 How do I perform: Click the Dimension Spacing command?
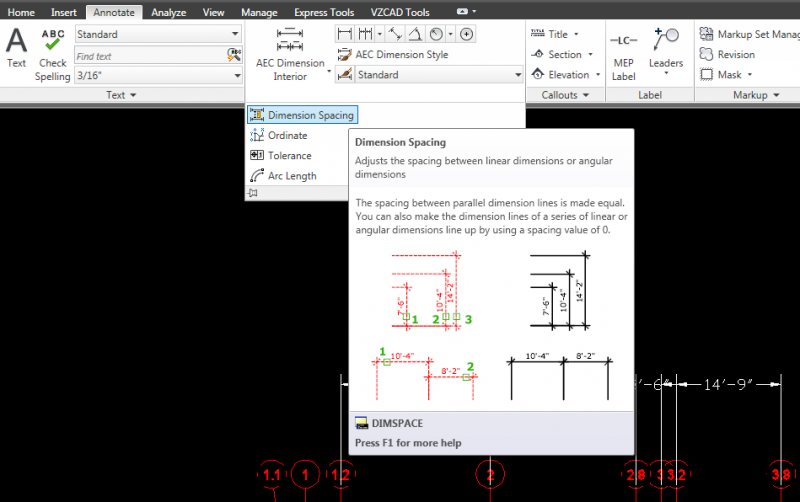[x=300, y=115]
